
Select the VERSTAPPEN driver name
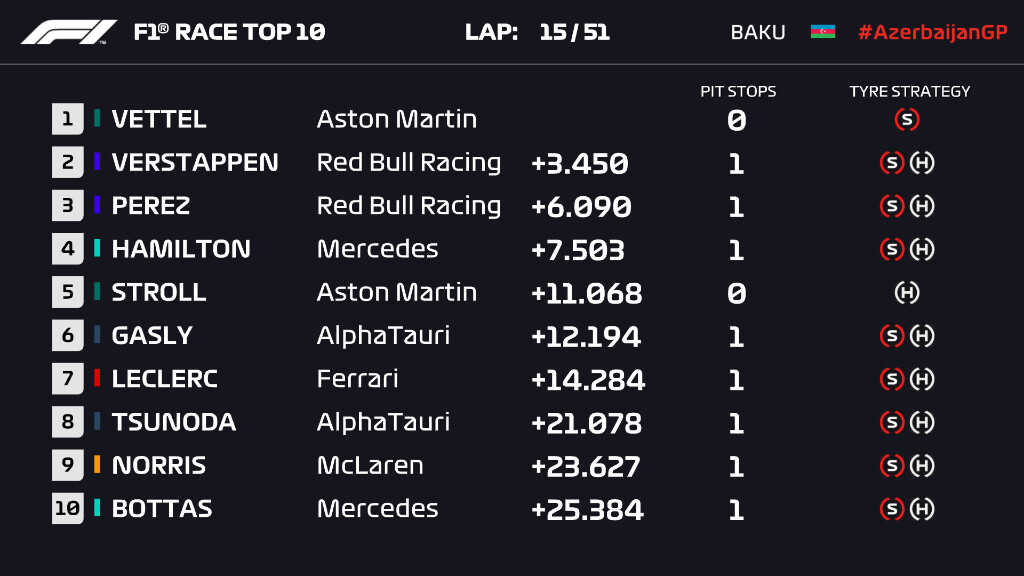point(195,163)
